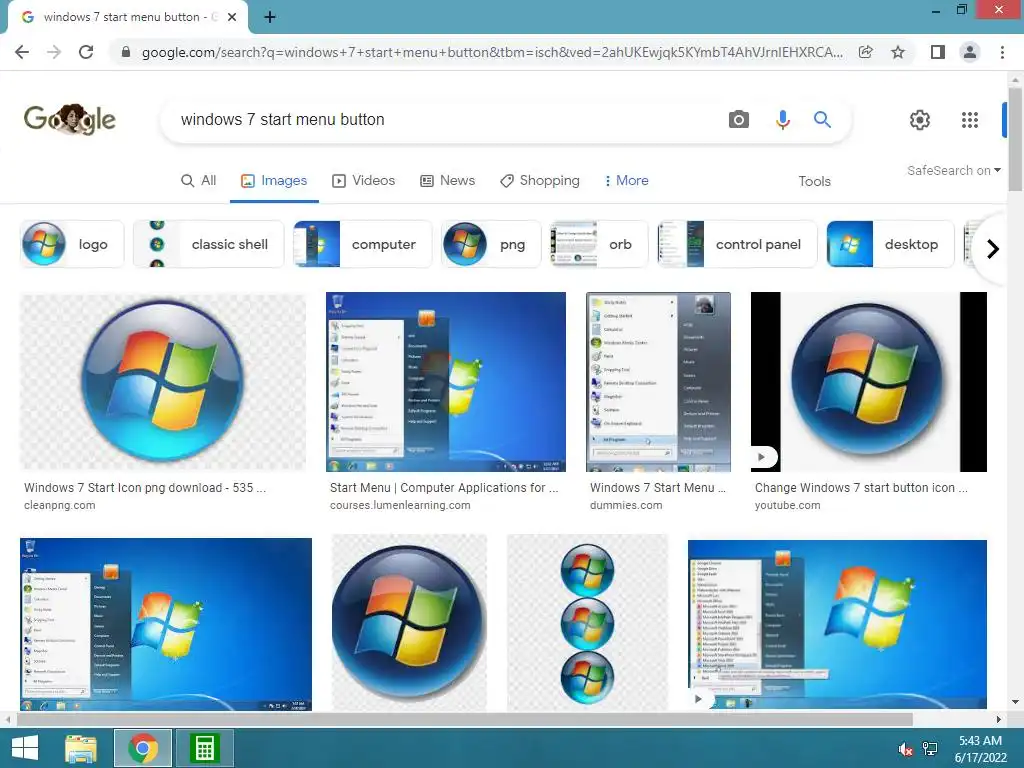Open the Shopping results tab
This screenshot has width=1024, height=768.
click(x=539, y=181)
